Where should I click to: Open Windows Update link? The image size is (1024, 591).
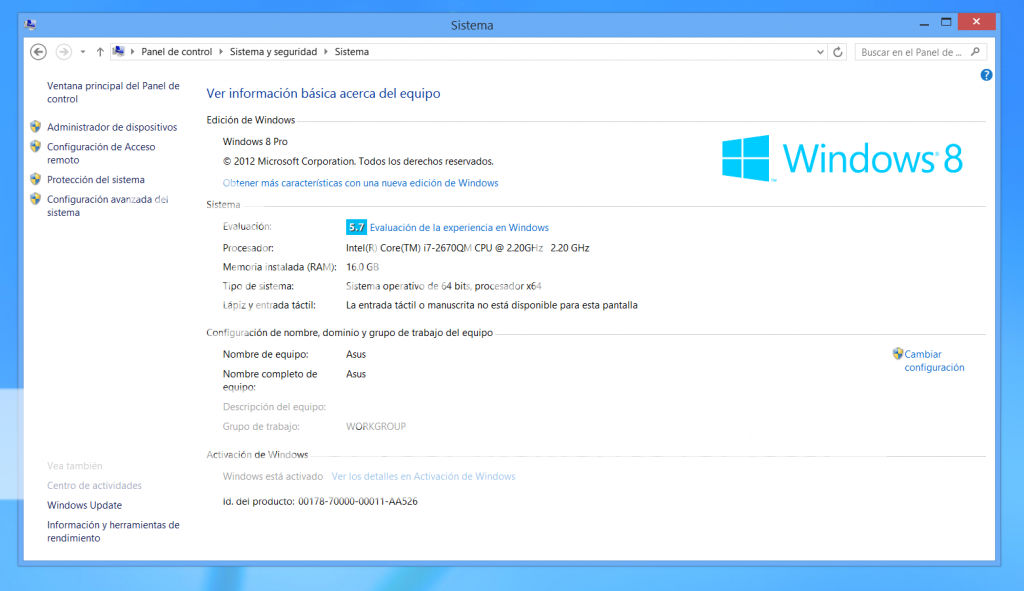click(84, 505)
